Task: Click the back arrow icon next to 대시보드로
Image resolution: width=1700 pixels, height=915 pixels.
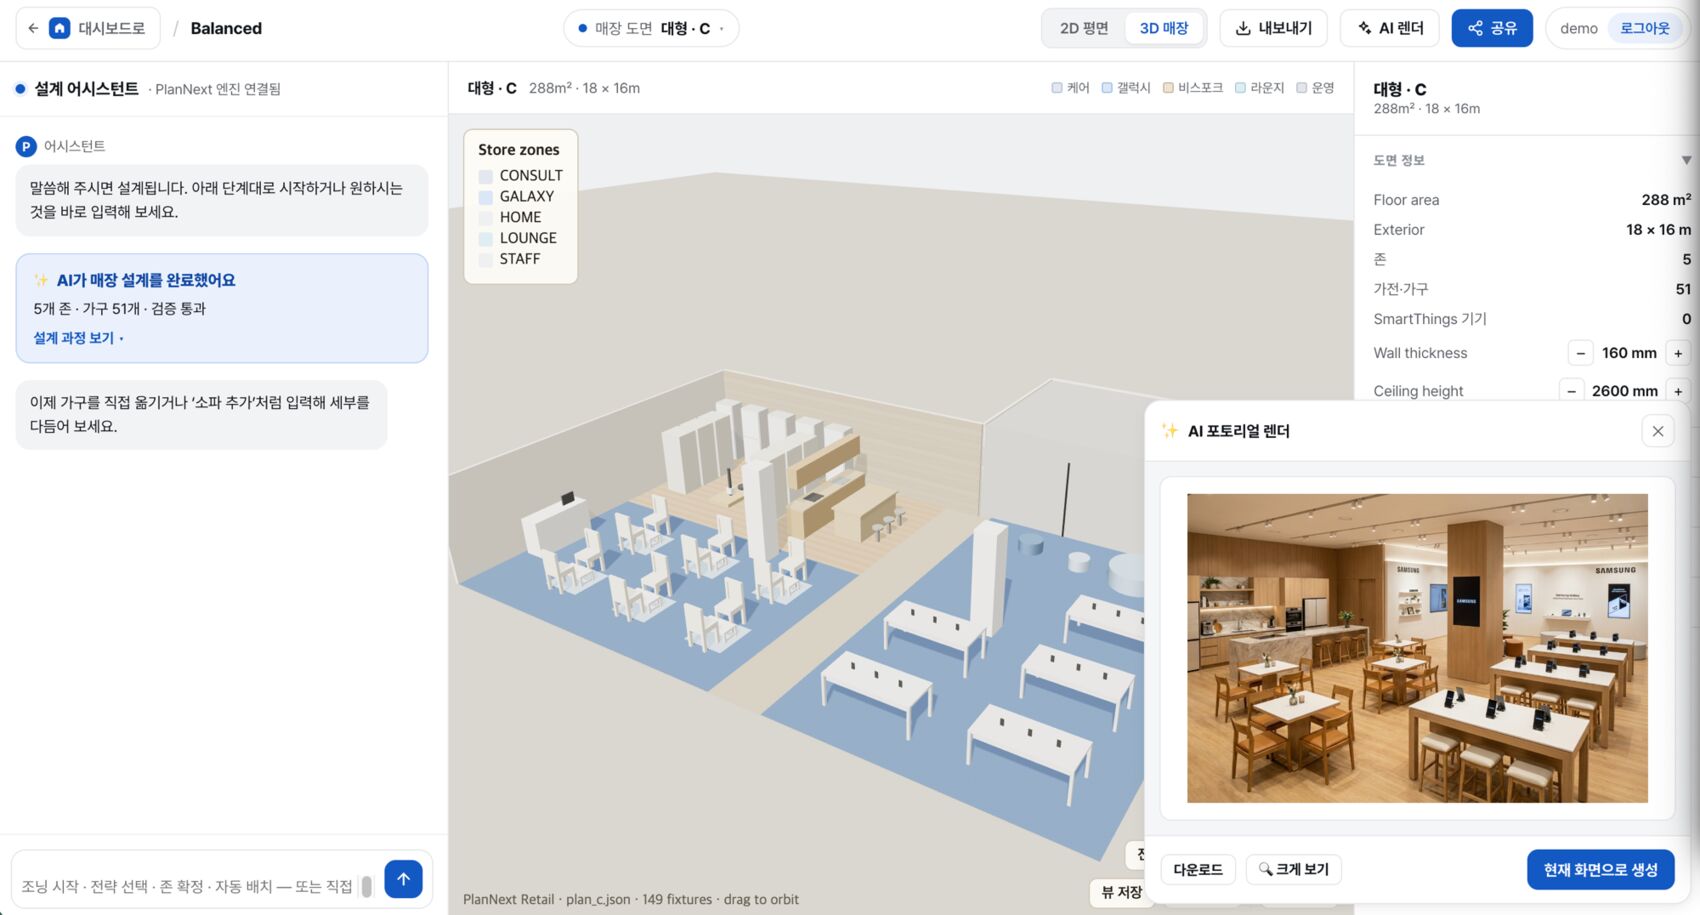Action: [x=33, y=28]
